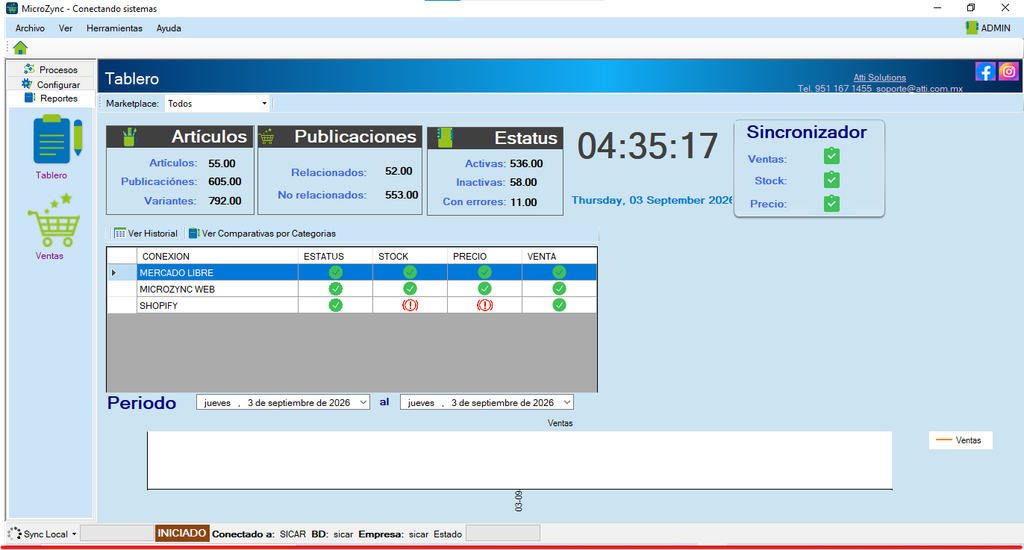Open the Herramientas menu
Image resolution: width=1024 pixels, height=550 pixels.
tap(114, 28)
